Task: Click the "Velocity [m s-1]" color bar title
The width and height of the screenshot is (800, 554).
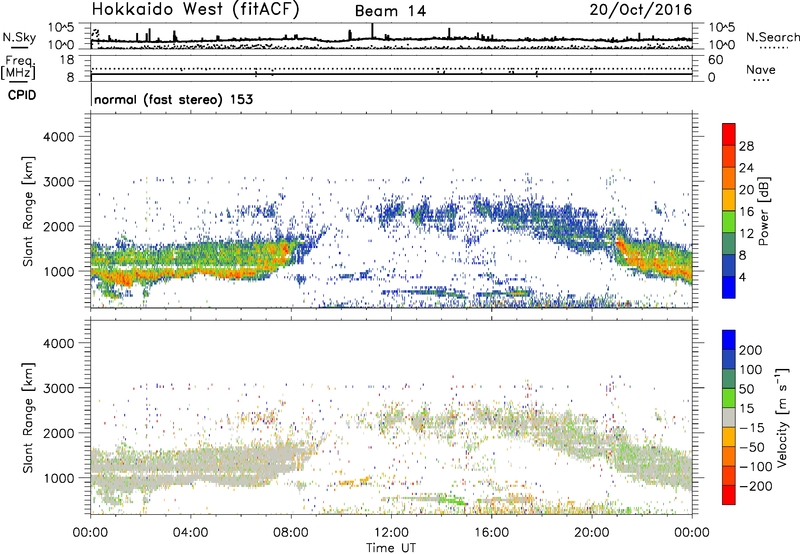Action: pyautogui.click(x=782, y=417)
